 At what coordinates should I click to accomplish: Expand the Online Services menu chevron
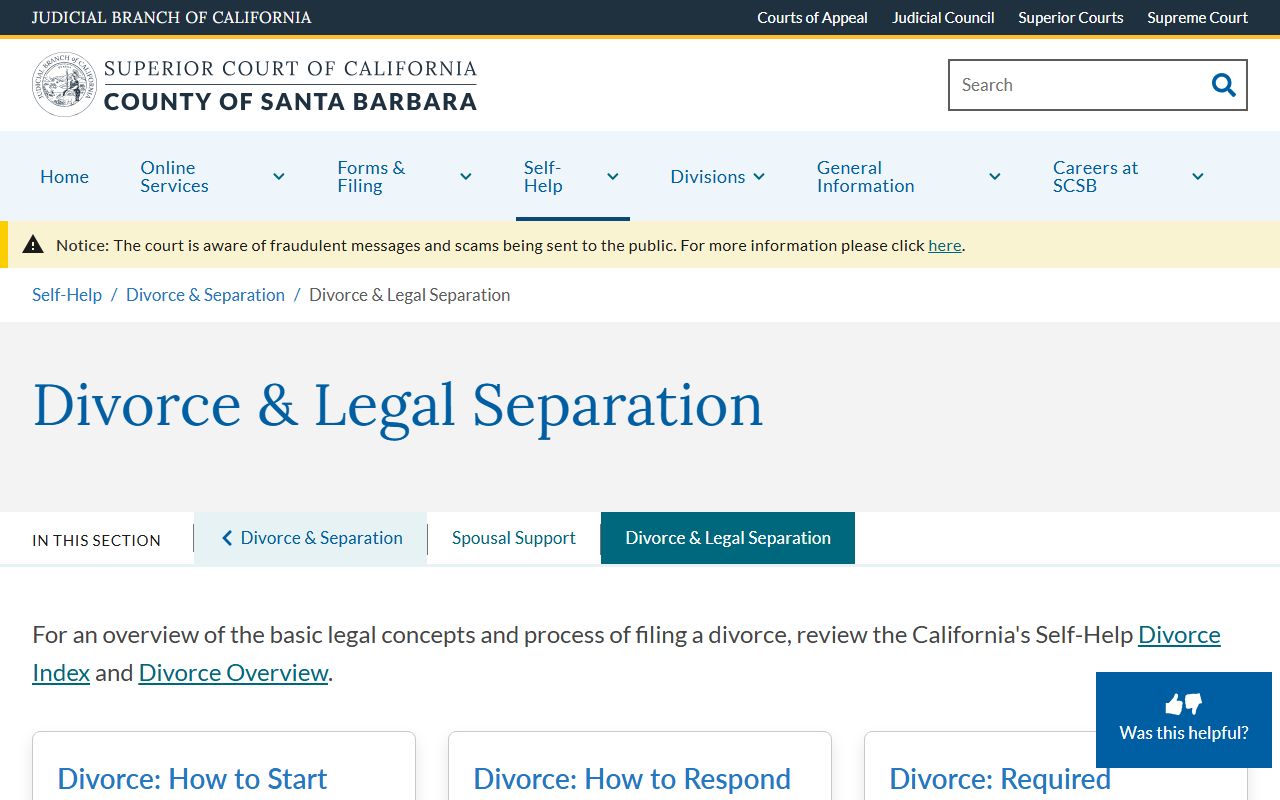pyautogui.click(x=279, y=177)
